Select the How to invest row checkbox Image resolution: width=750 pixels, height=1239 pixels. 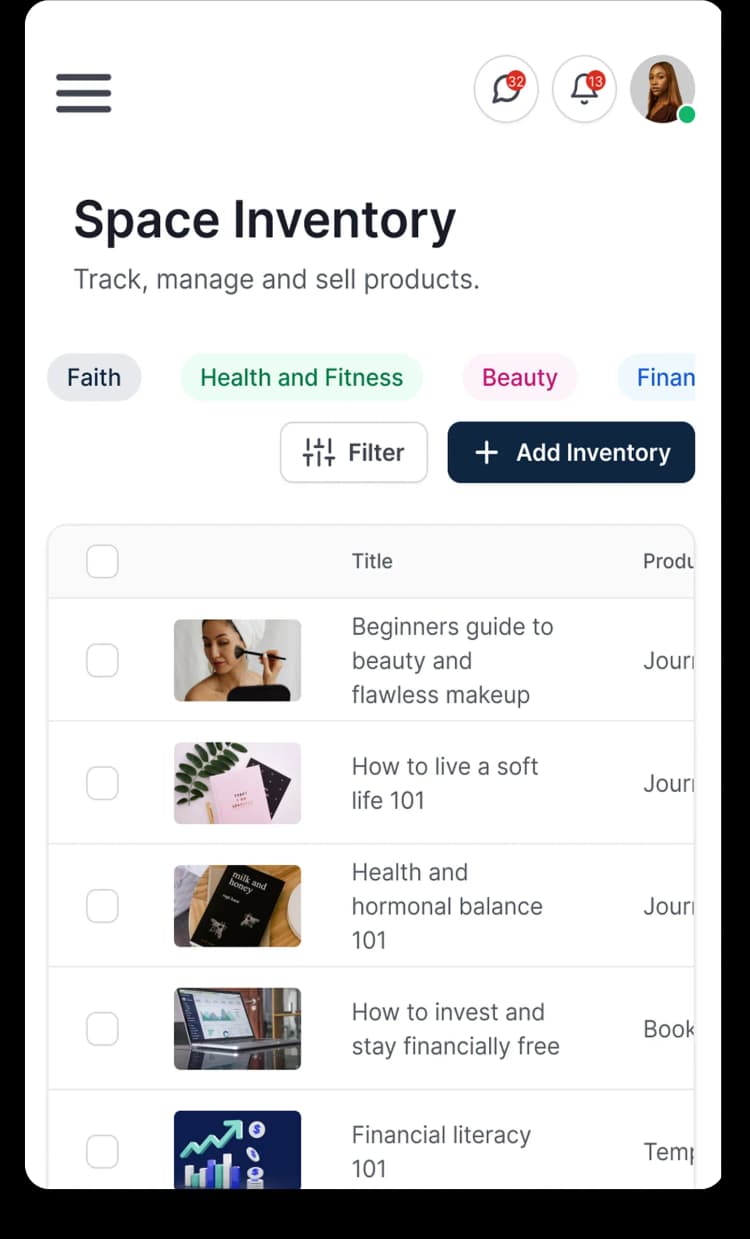point(102,1028)
